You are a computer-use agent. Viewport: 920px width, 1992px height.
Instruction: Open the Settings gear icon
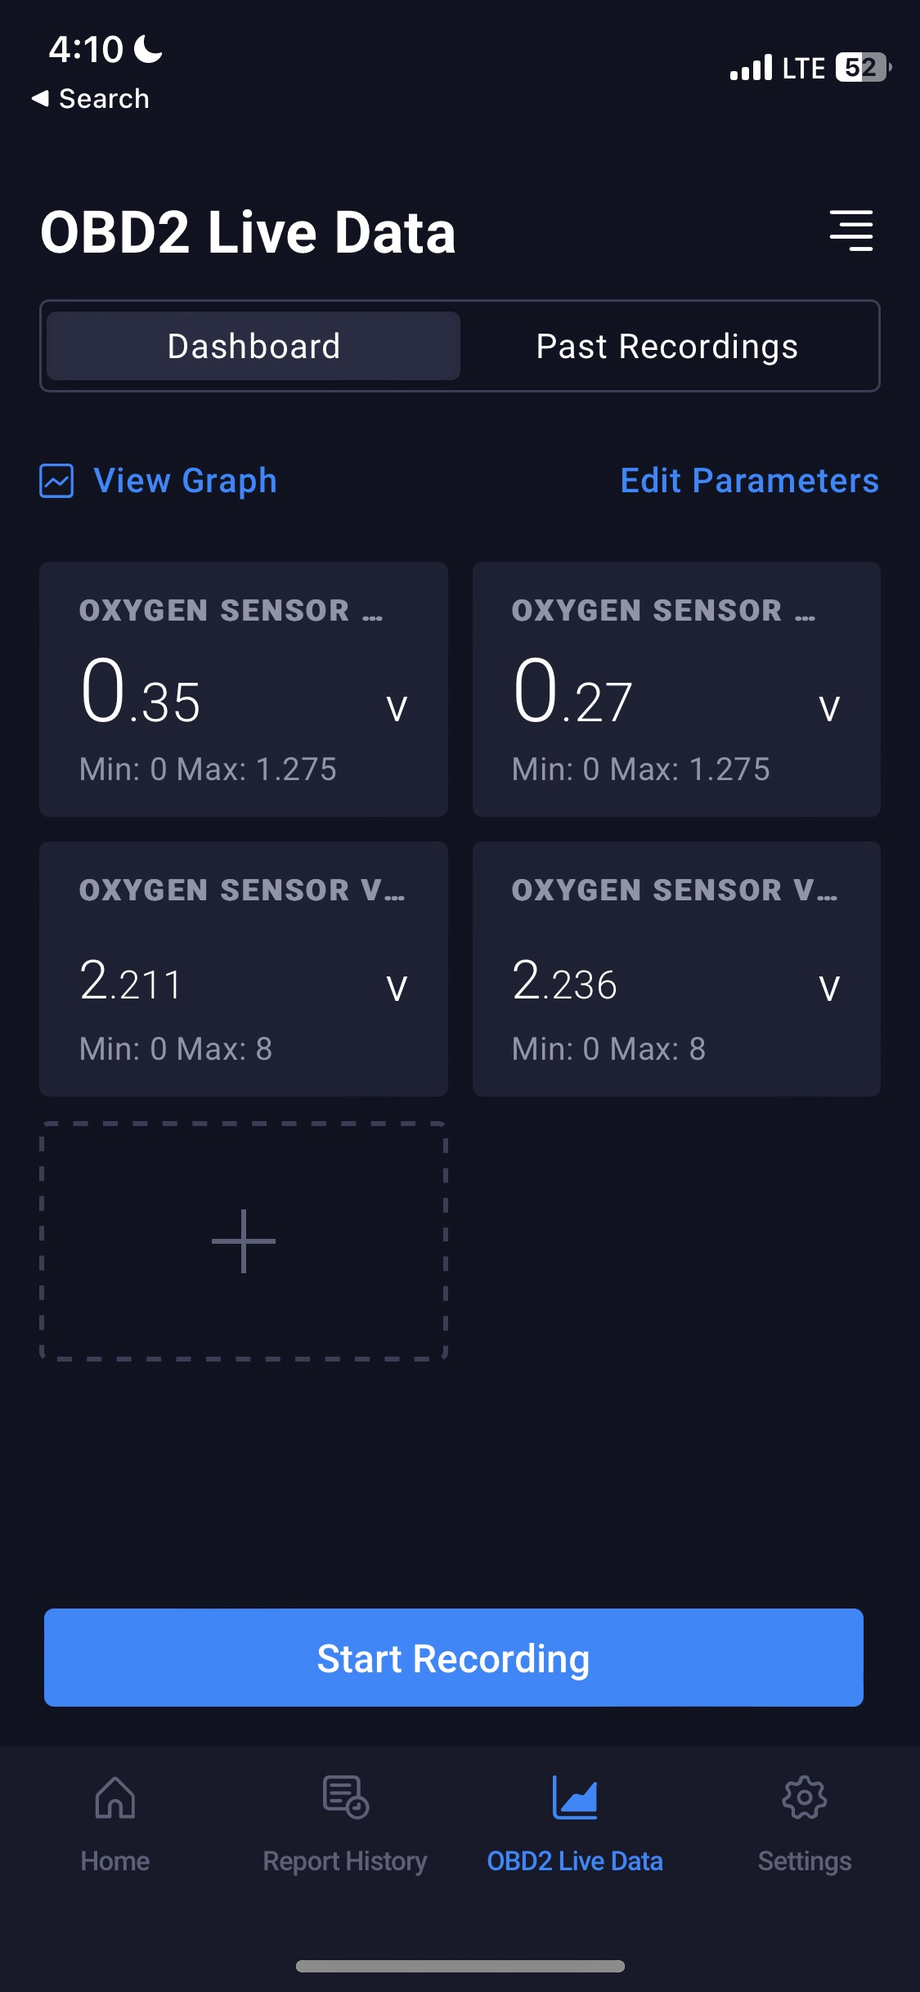(804, 1798)
